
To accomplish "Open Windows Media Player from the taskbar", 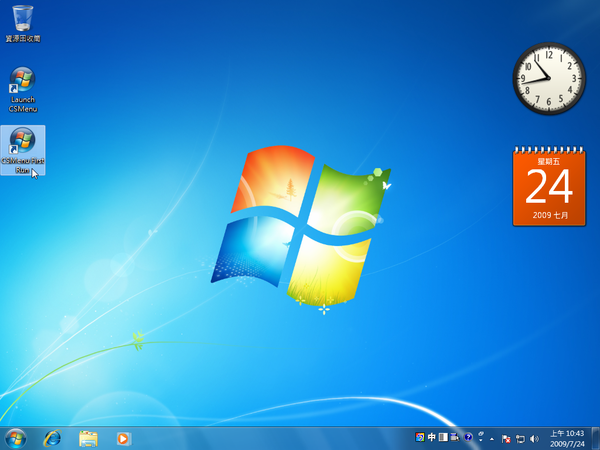I will tap(124, 439).
